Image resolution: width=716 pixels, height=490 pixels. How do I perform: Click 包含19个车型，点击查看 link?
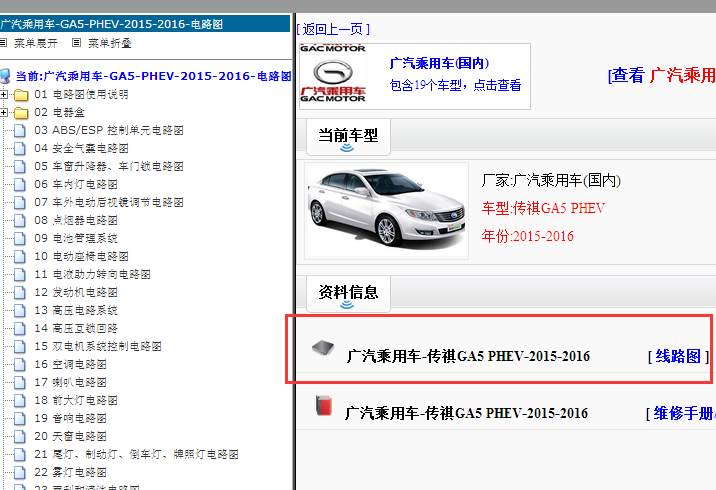(x=455, y=85)
